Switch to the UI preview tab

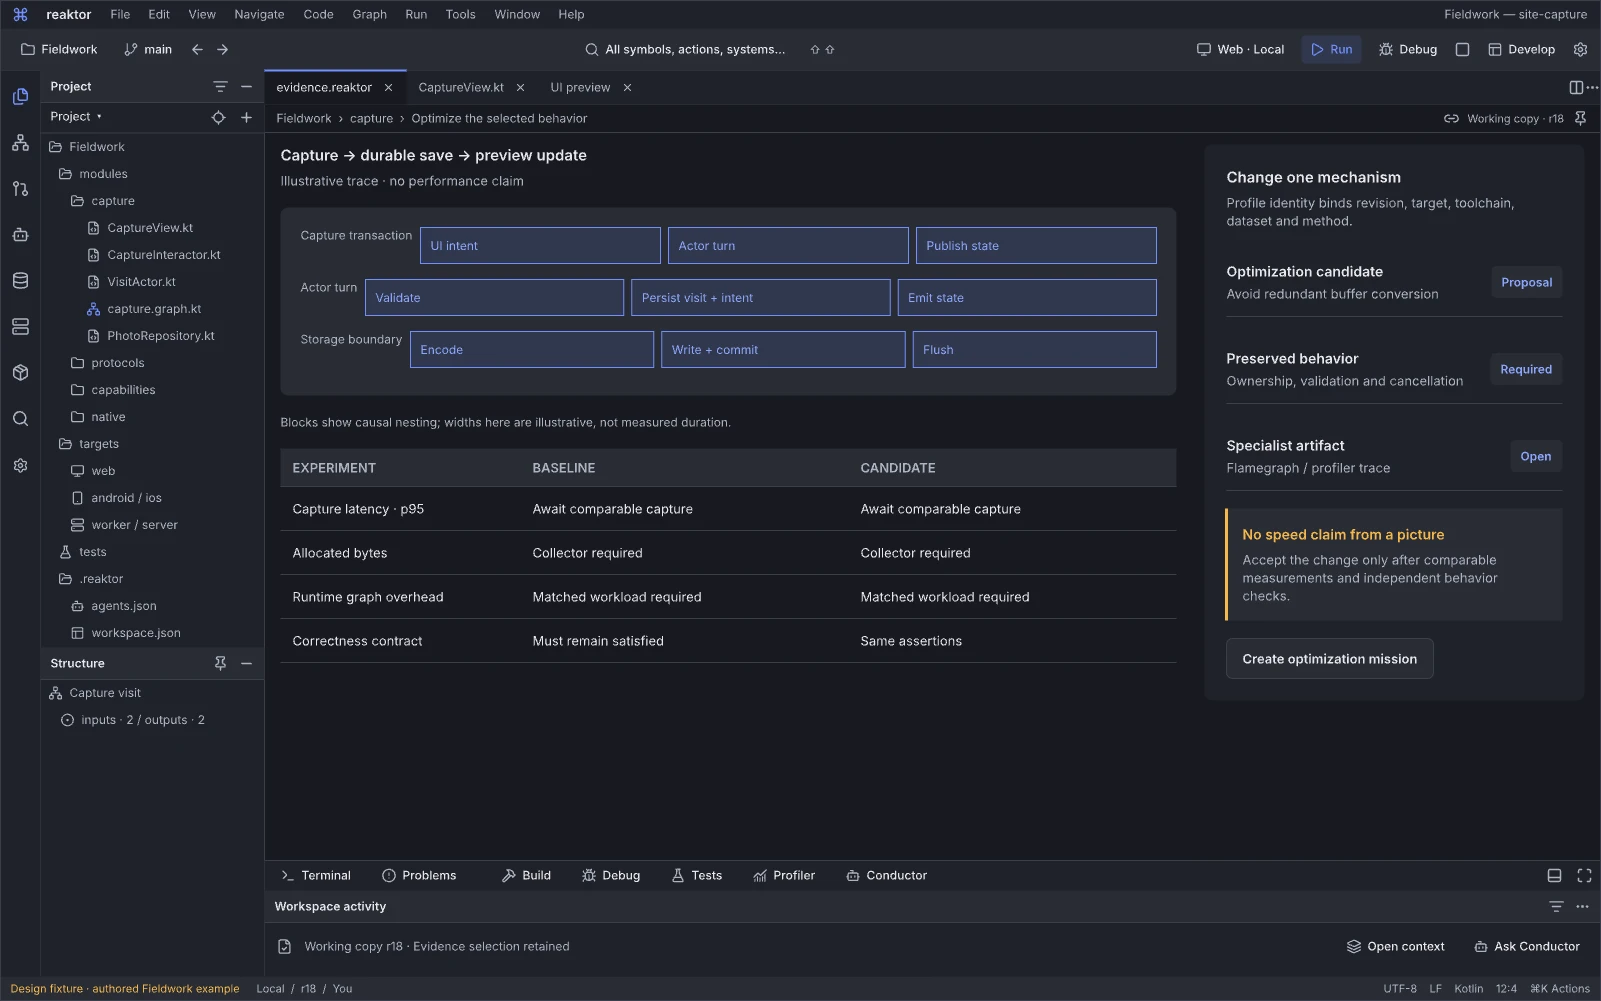pyautogui.click(x=580, y=88)
